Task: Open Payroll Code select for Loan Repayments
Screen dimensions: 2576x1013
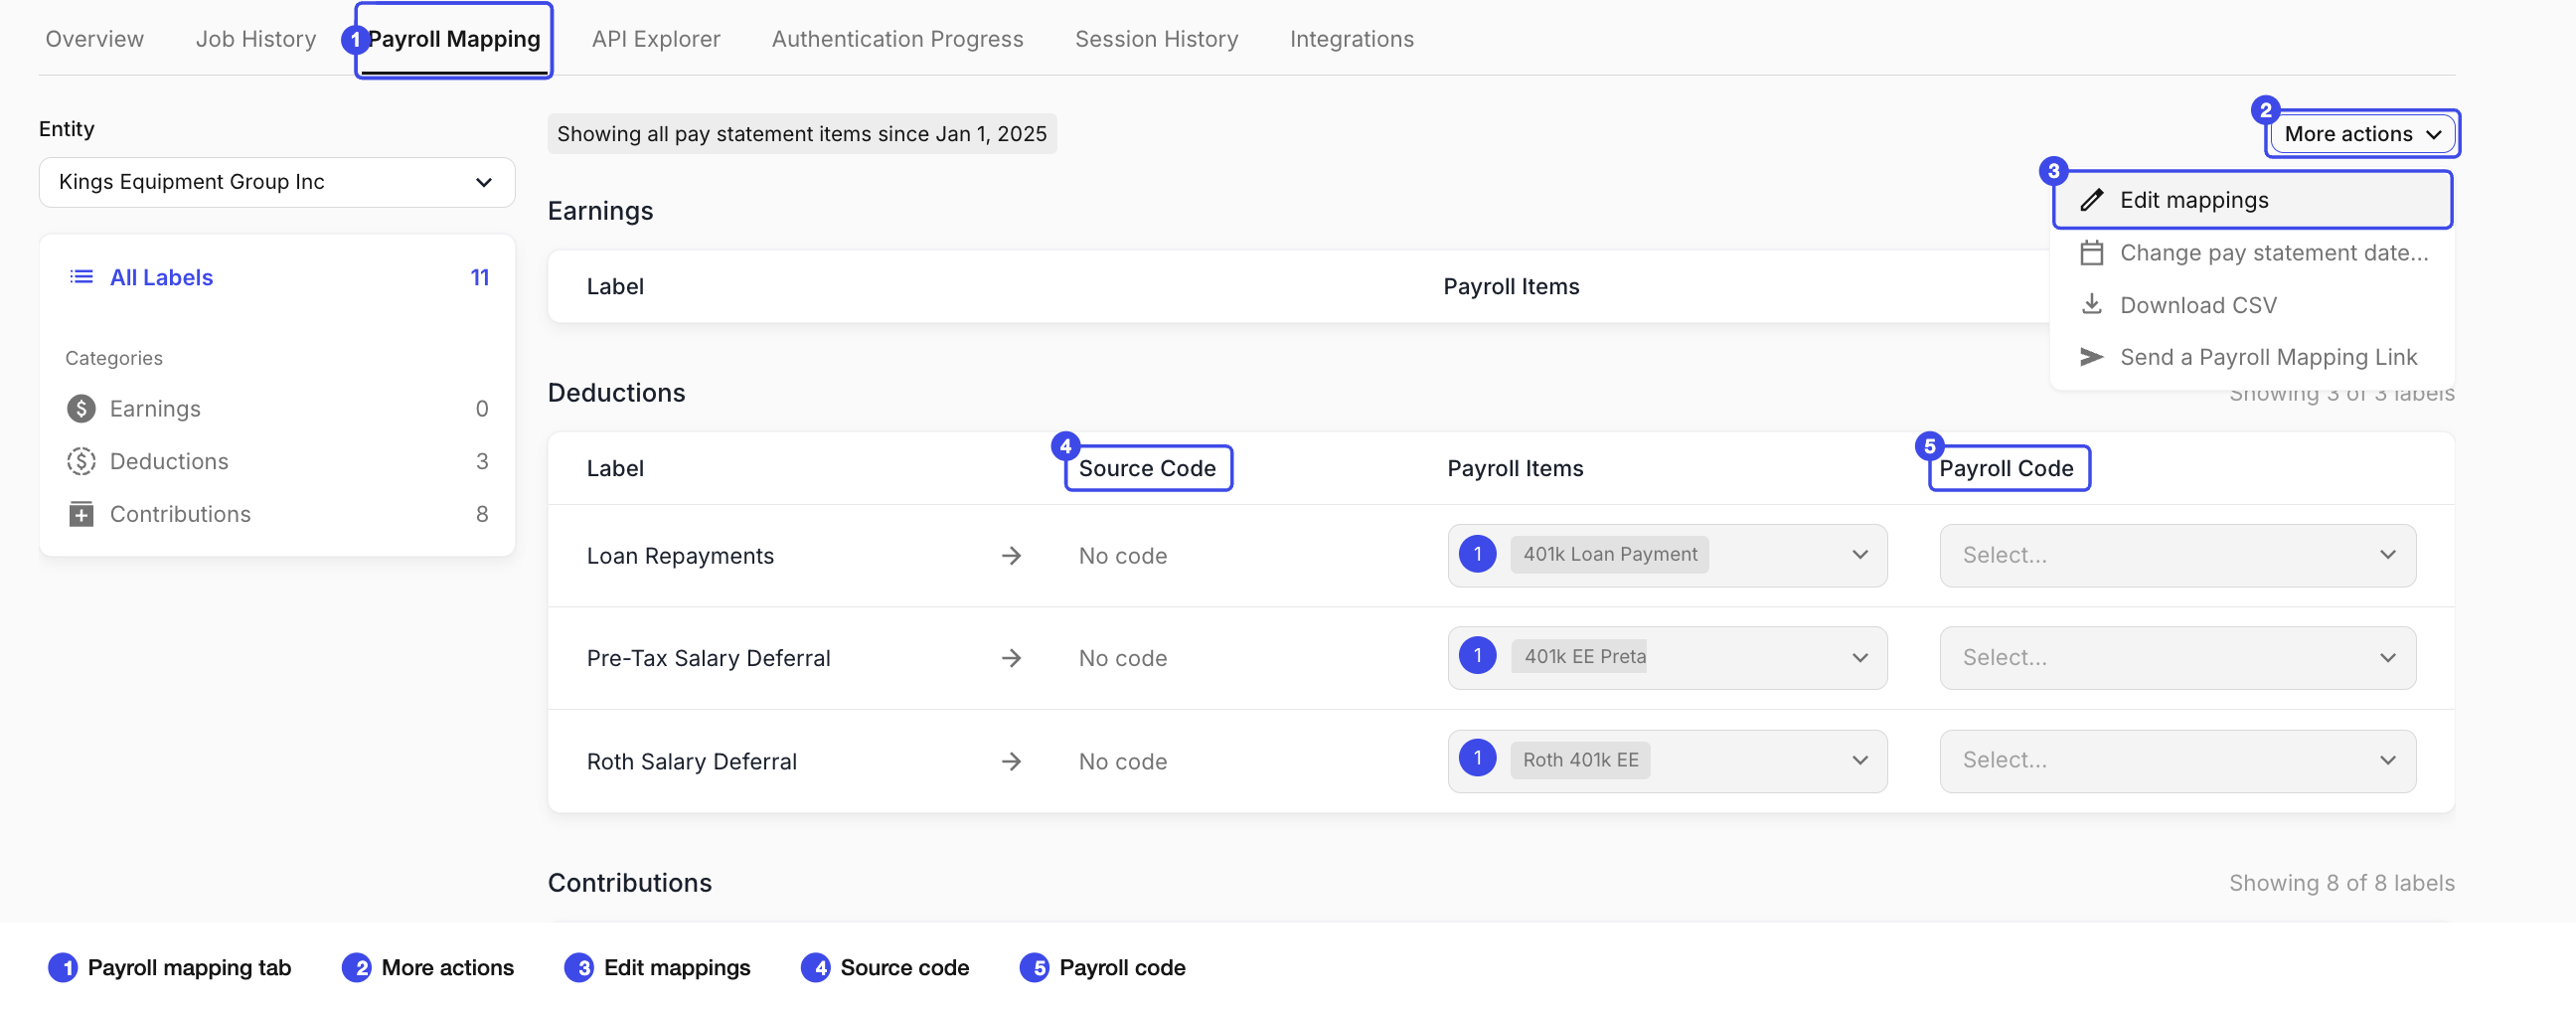Action: 2177,556
